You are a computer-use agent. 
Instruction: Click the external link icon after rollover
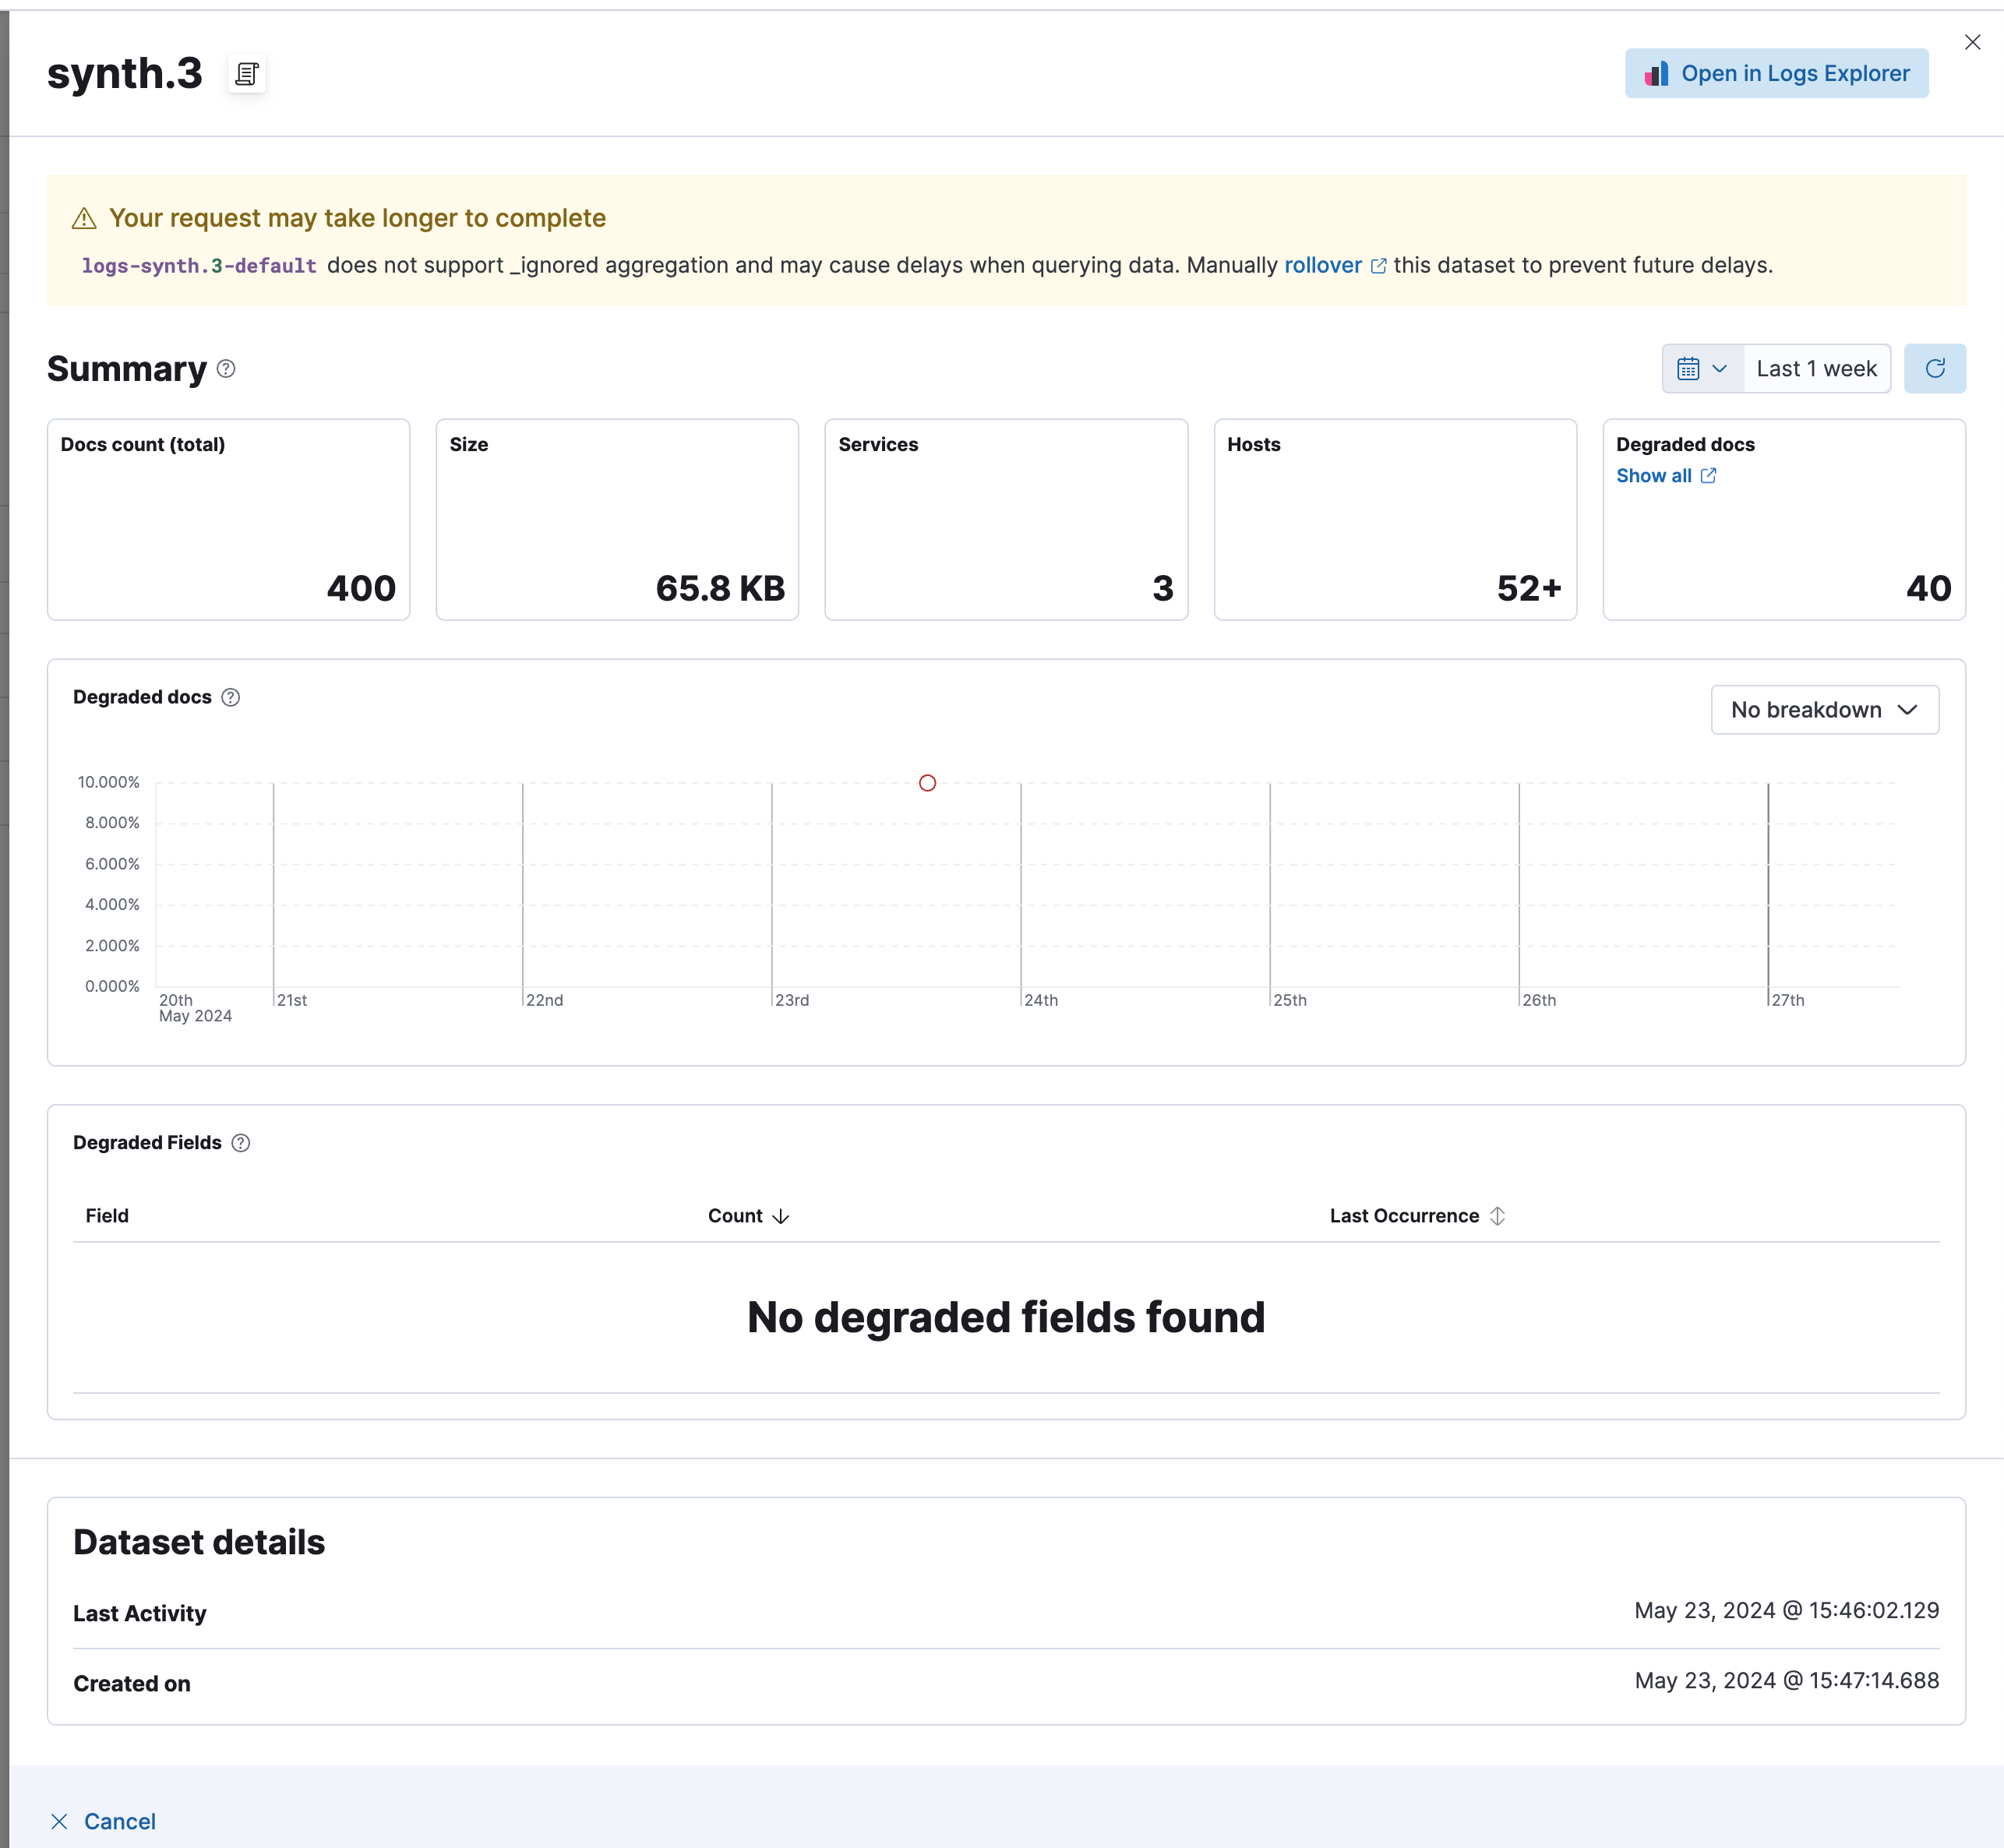pyautogui.click(x=1378, y=266)
